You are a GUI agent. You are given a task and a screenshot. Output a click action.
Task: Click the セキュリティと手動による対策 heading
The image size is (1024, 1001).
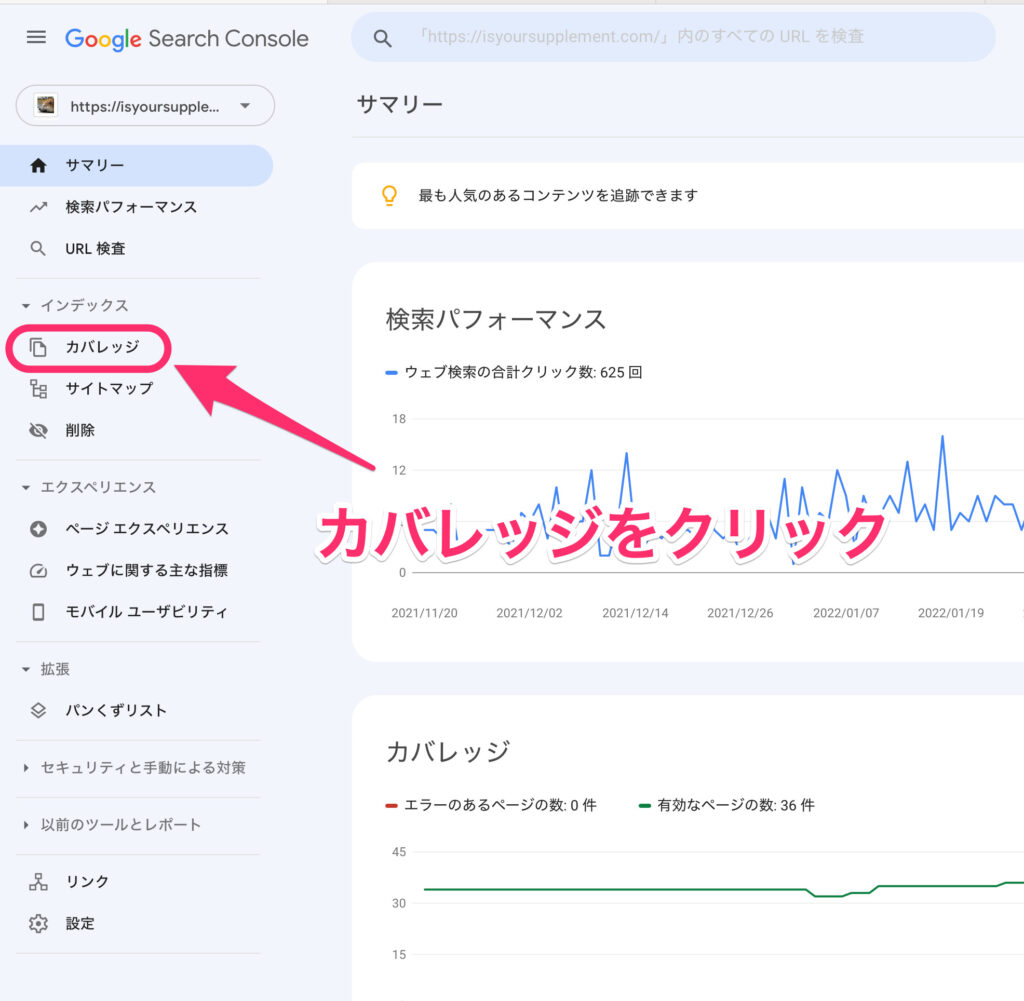[143, 768]
